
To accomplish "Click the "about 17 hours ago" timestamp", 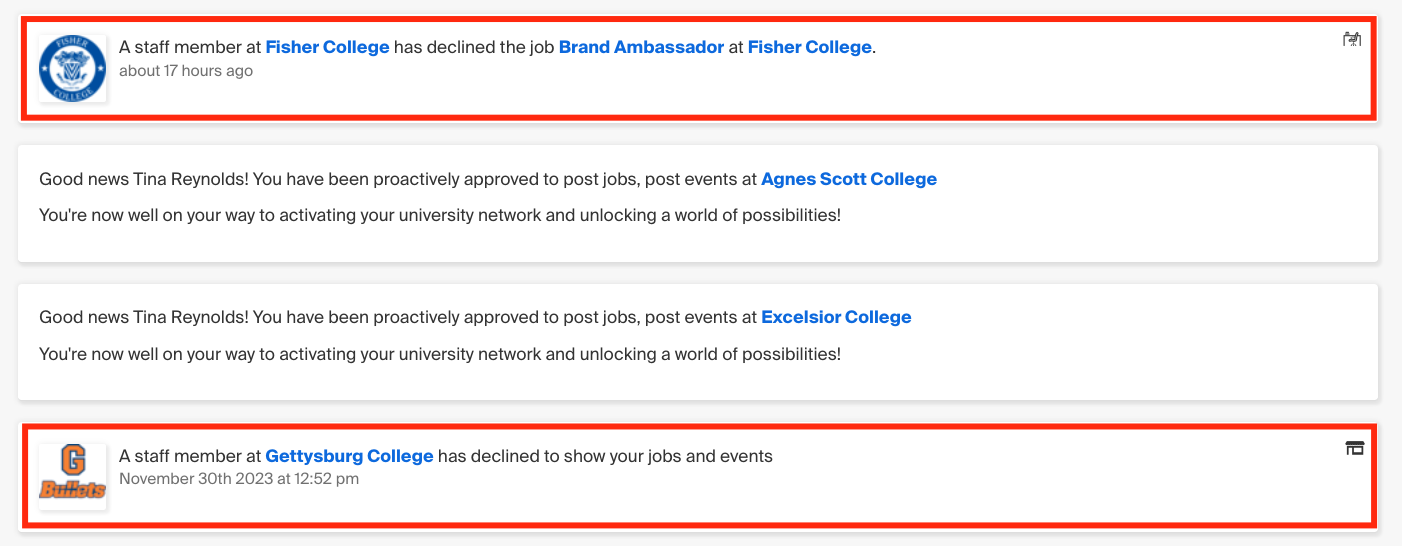I will (186, 71).
